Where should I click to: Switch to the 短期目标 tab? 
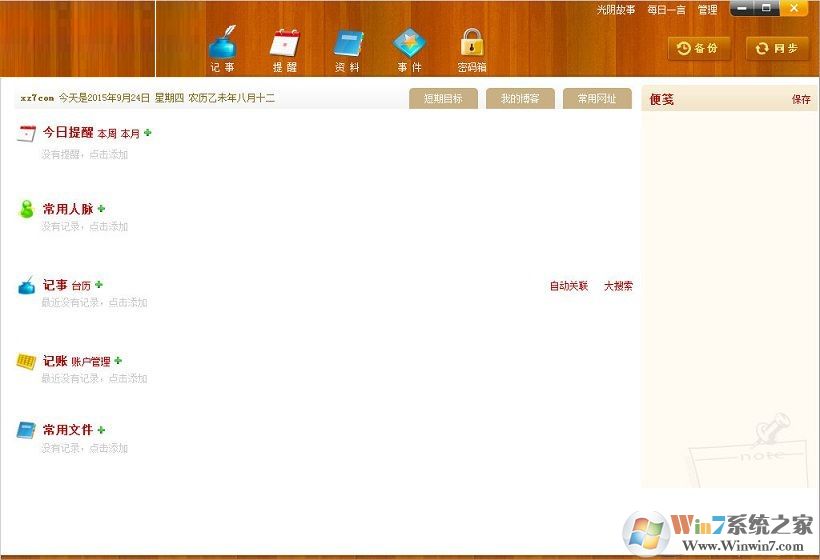[443, 98]
